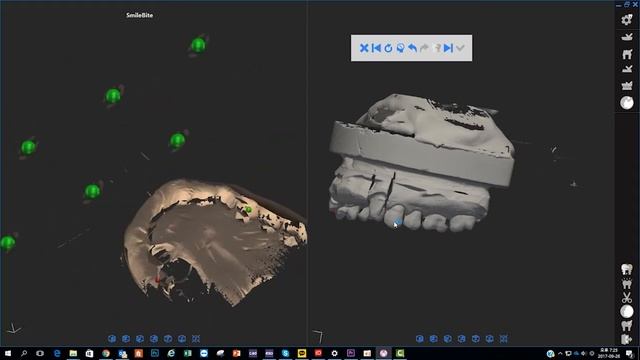Screen dimensions: 640x360
Task: Click the fit-to-view icon in the right pane
Action: pyautogui.click(x=504, y=339)
